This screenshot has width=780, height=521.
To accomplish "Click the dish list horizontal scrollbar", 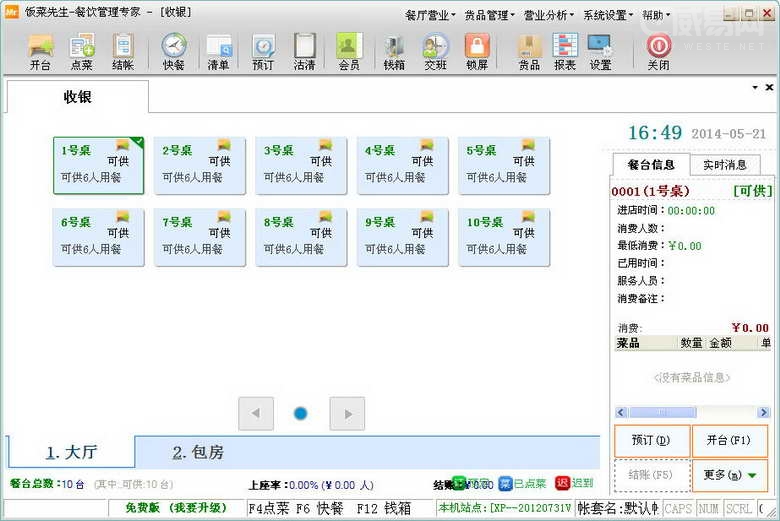I will (x=690, y=412).
